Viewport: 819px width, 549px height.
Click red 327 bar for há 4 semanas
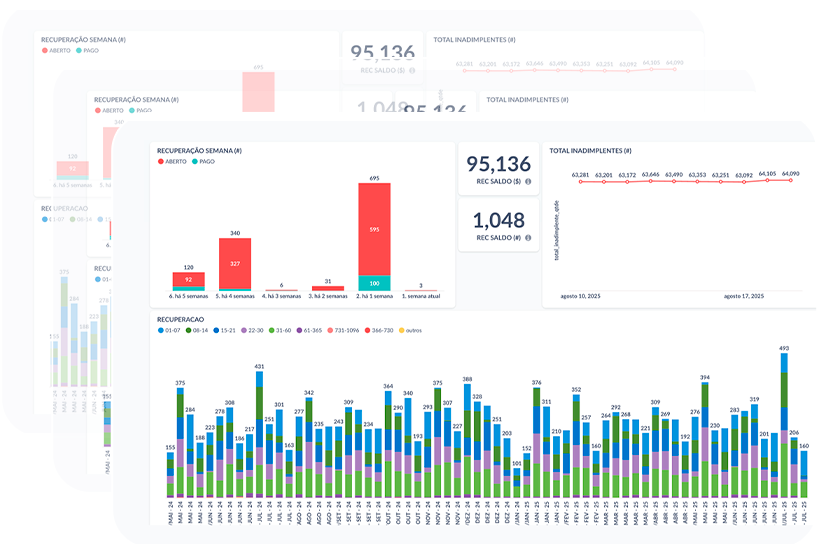coord(235,263)
